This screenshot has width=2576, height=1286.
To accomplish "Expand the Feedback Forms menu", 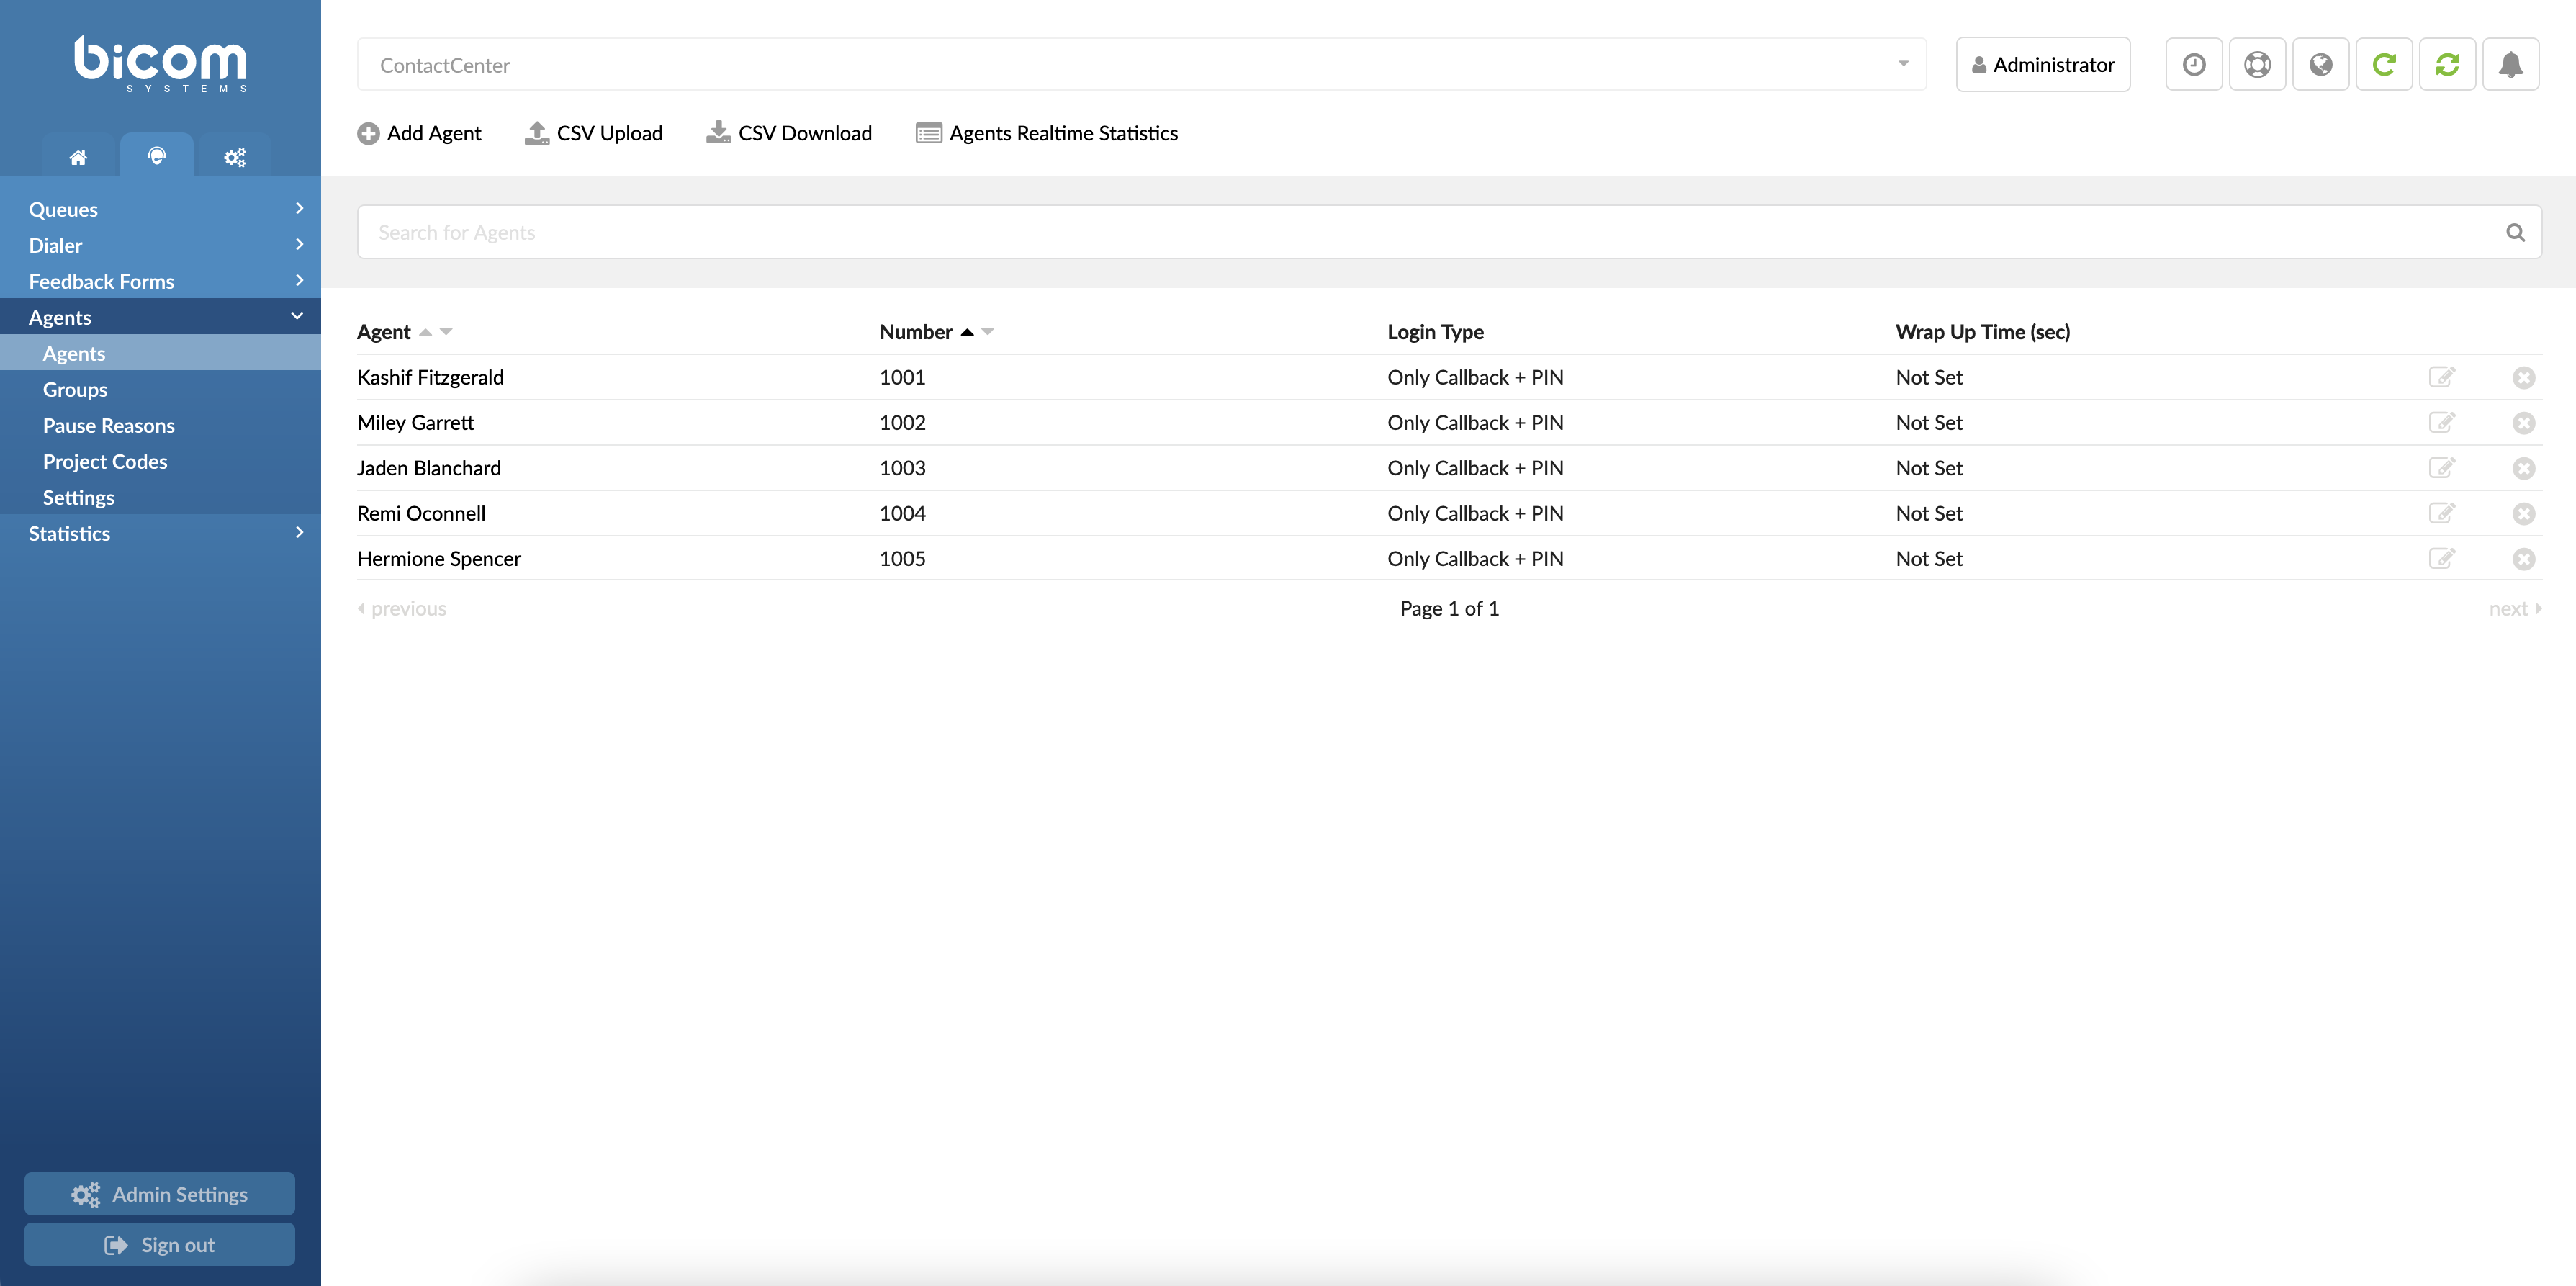I will coord(160,281).
